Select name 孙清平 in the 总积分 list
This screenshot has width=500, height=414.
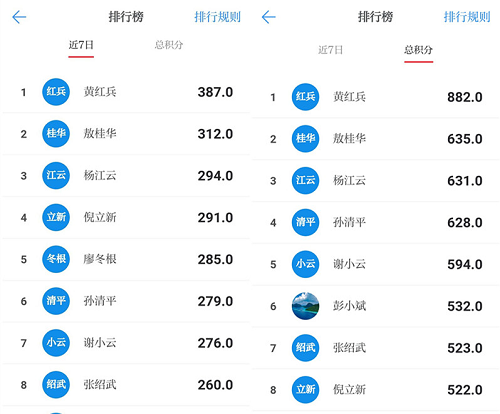(349, 222)
